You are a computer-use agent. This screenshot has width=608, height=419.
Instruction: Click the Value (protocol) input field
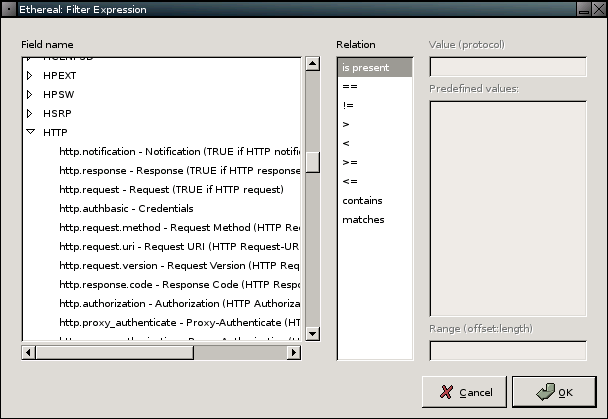(x=508, y=67)
